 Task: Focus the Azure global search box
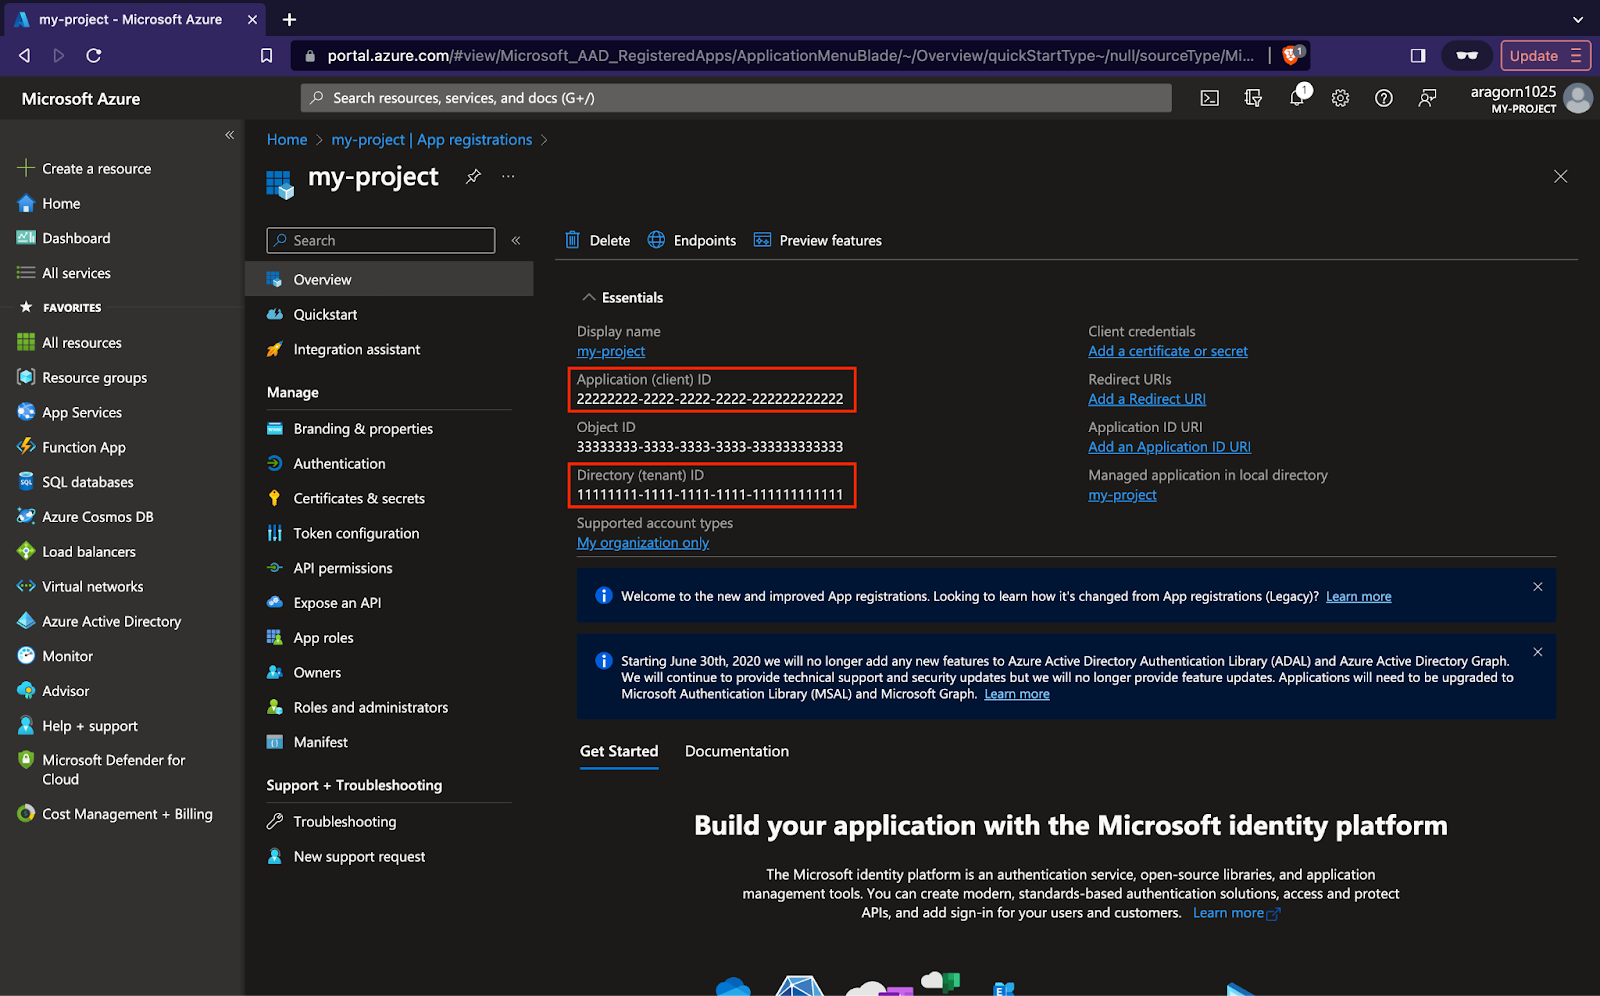tap(736, 98)
